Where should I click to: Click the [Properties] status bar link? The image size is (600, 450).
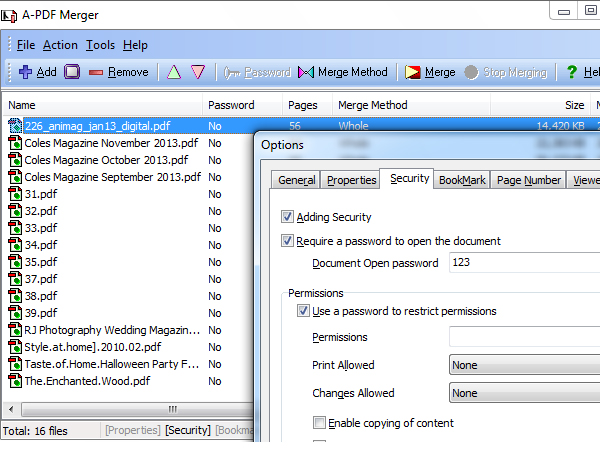(x=132, y=430)
